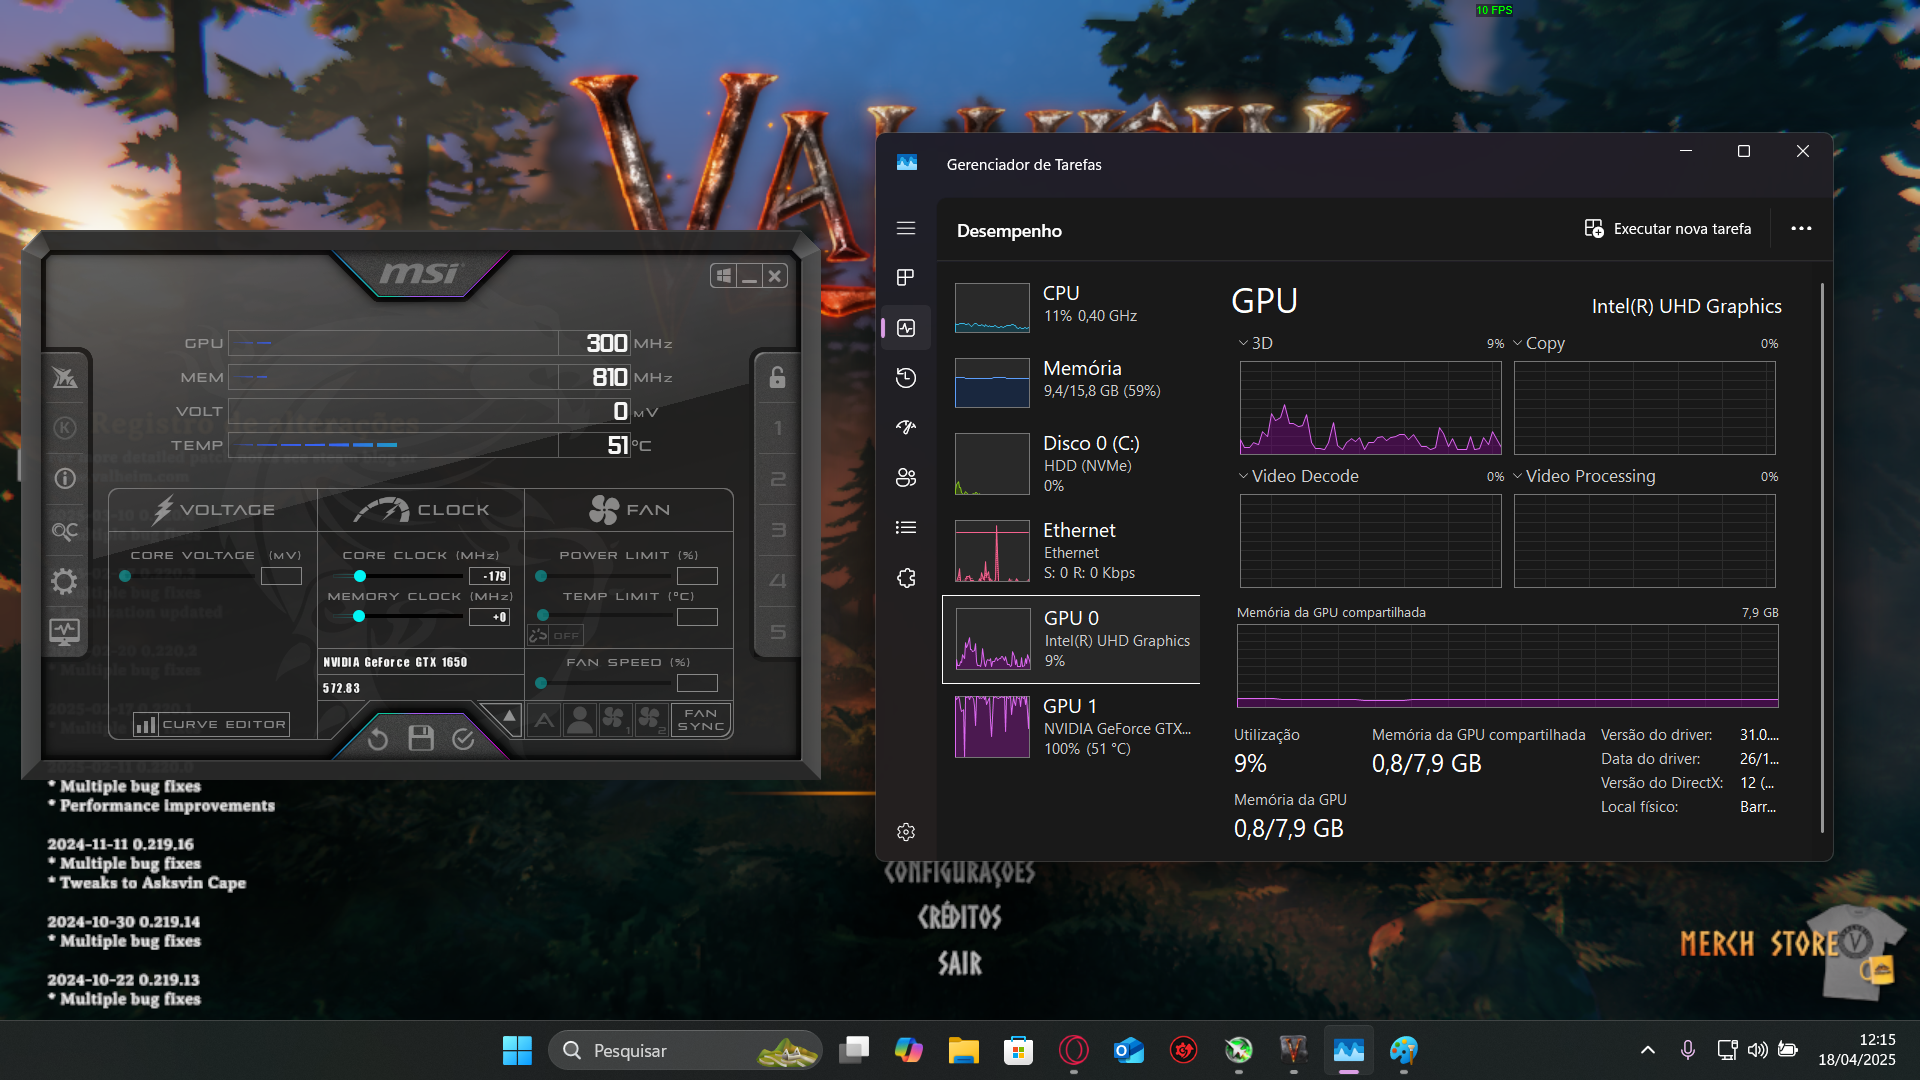Click Afterburner information icon

(x=65, y=479)
